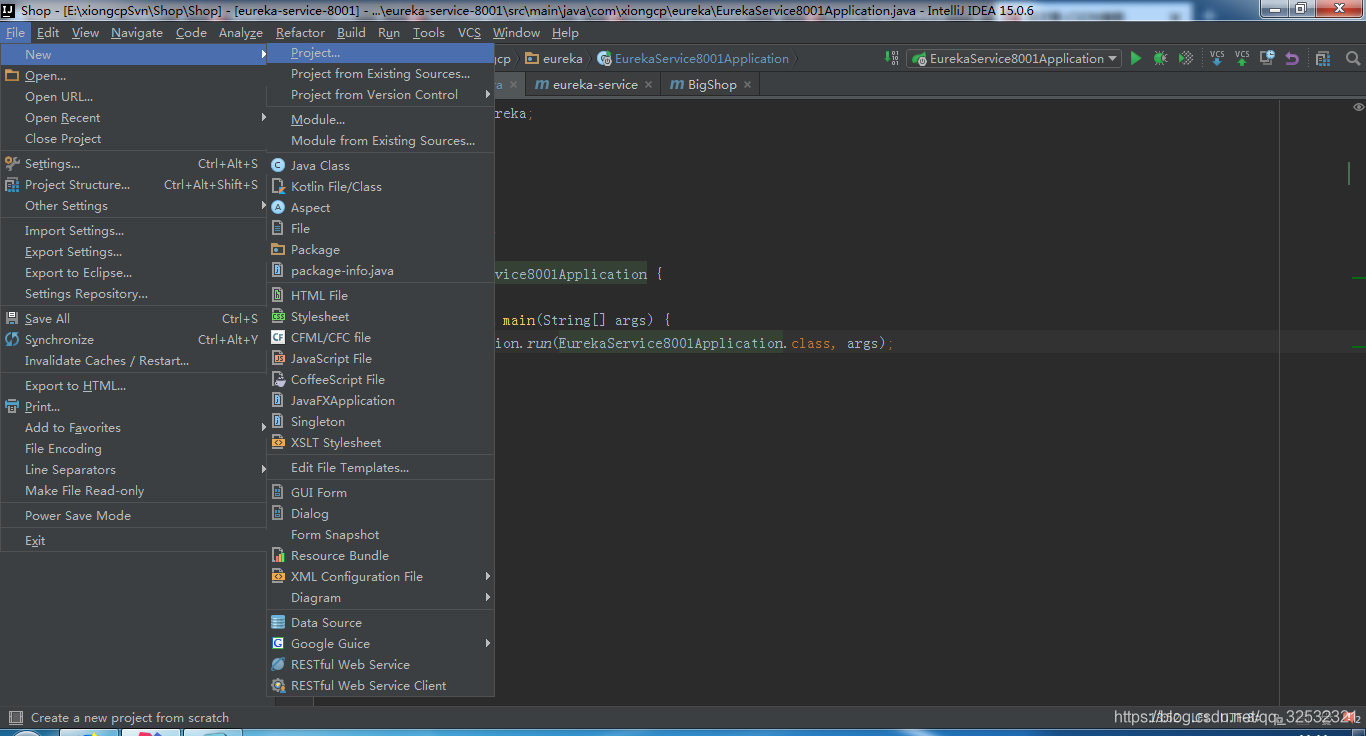Expand Diagram submenu
Image resolution: width=1366 pixels, height=736 pixels.
click(381, 597)
